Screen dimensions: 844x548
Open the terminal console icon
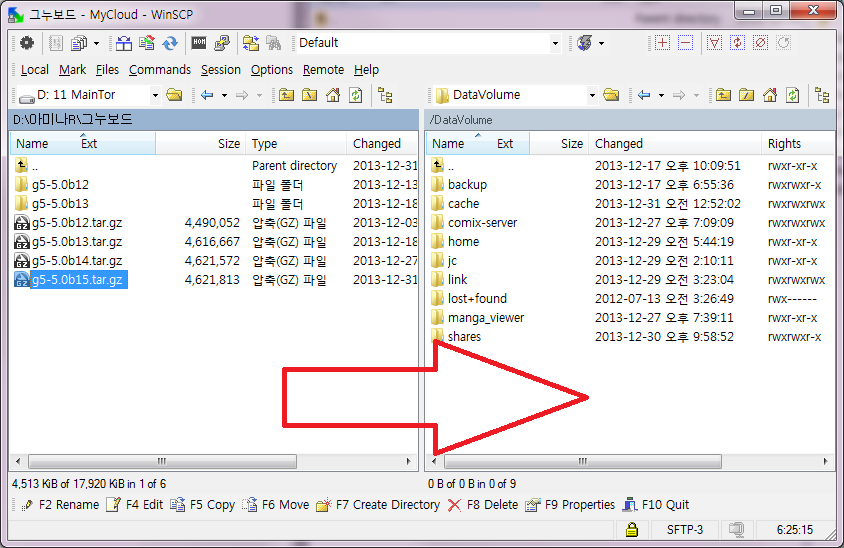point(198,43)
